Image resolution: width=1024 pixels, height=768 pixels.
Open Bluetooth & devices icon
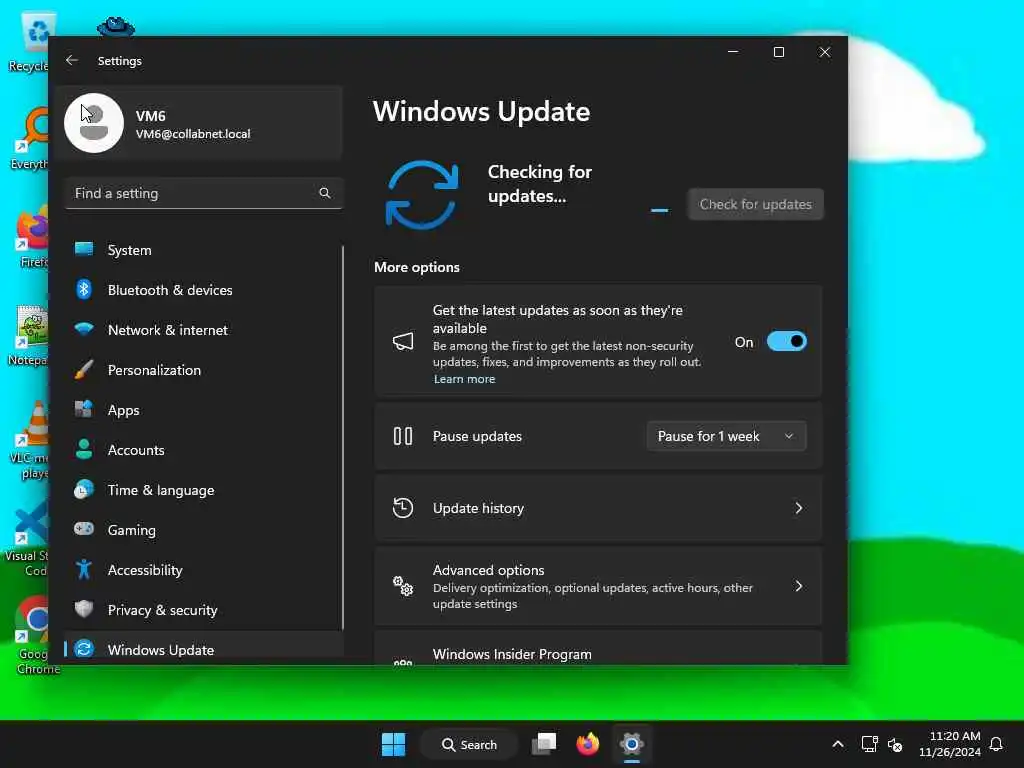coord(84,289)
